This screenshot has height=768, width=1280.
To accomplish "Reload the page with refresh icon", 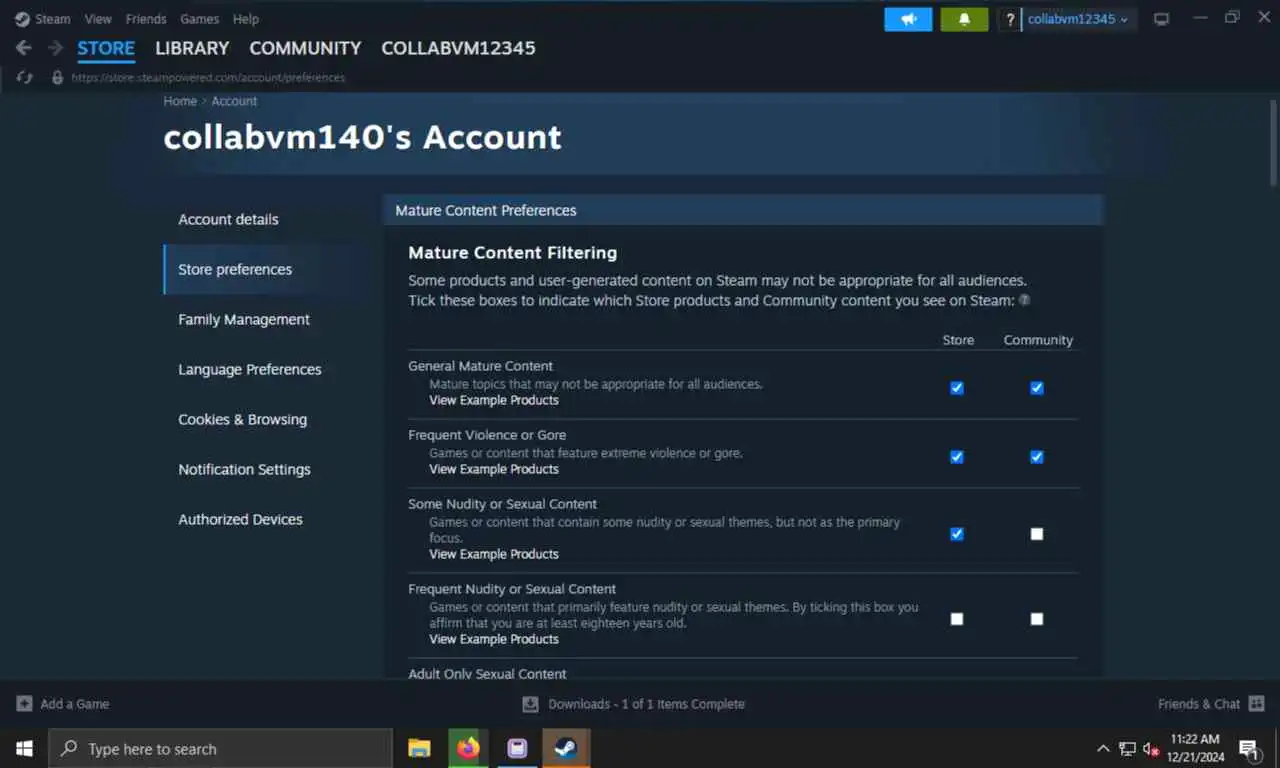I will pyautogui.click(x=25, y=77).
